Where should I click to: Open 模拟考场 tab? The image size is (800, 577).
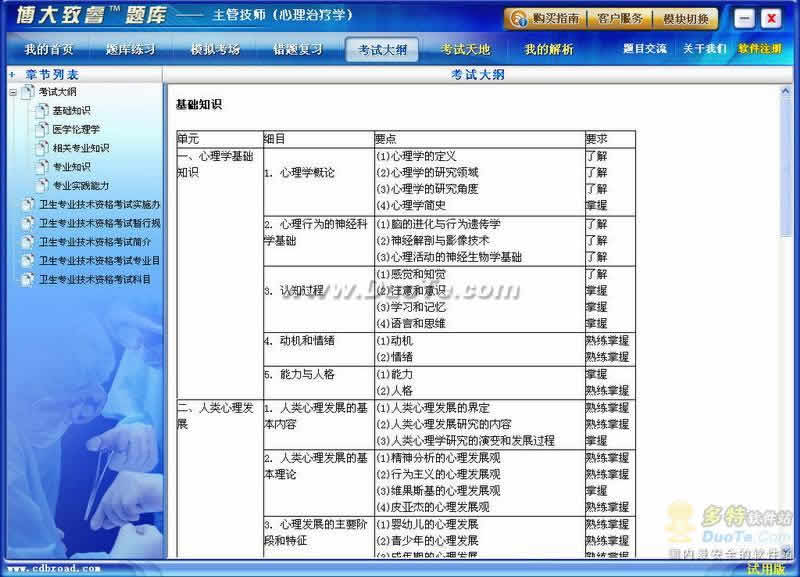click(x=215, y=49)
